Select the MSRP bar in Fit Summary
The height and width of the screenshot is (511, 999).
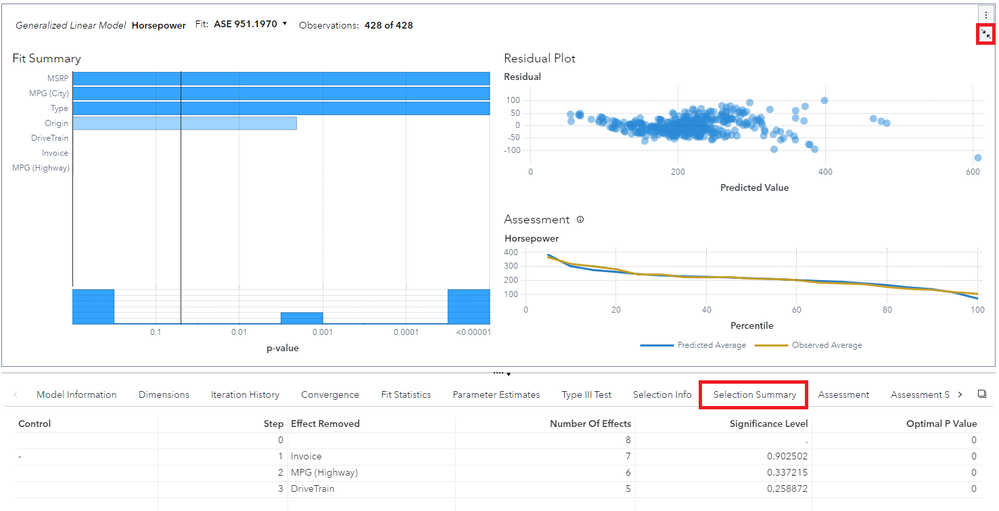(x=281, y=78)
